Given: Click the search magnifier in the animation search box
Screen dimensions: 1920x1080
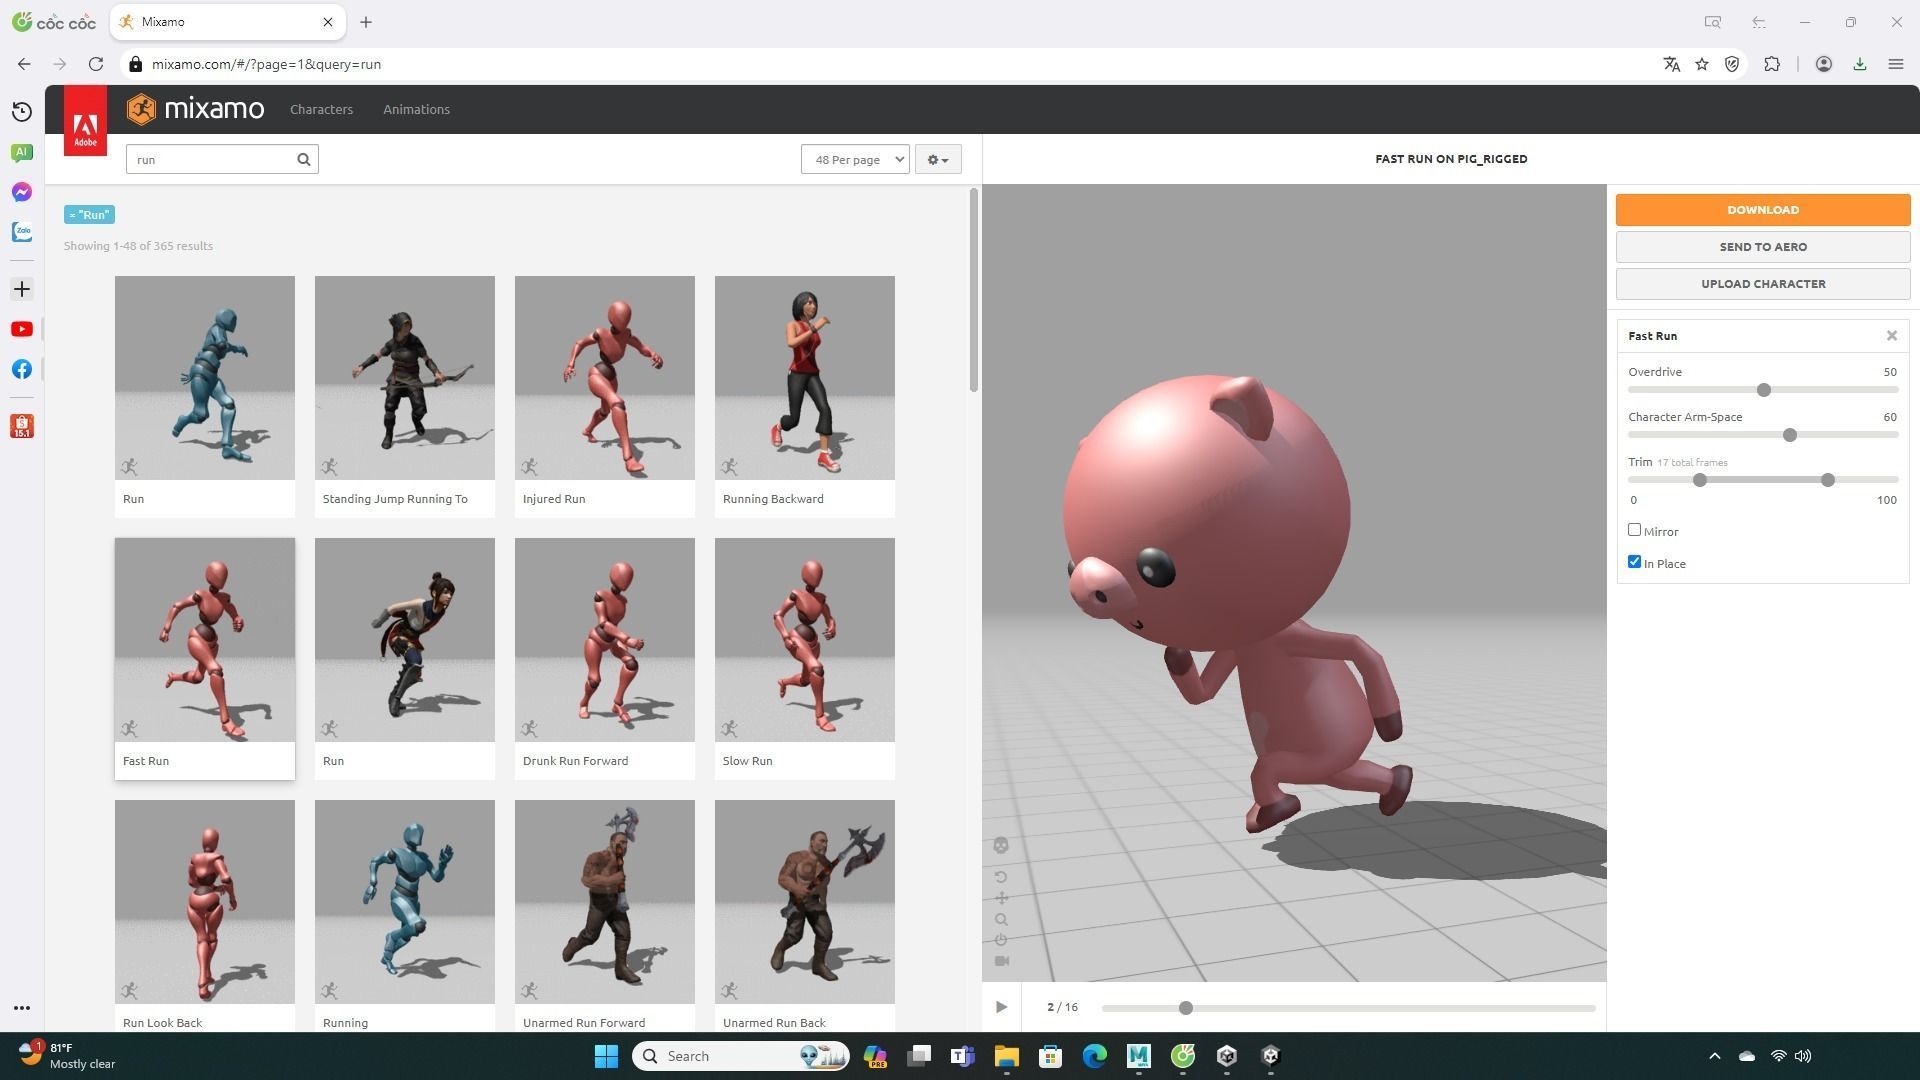Looking at the screenshot, I should pyautogui.click(x=304, y=159).
